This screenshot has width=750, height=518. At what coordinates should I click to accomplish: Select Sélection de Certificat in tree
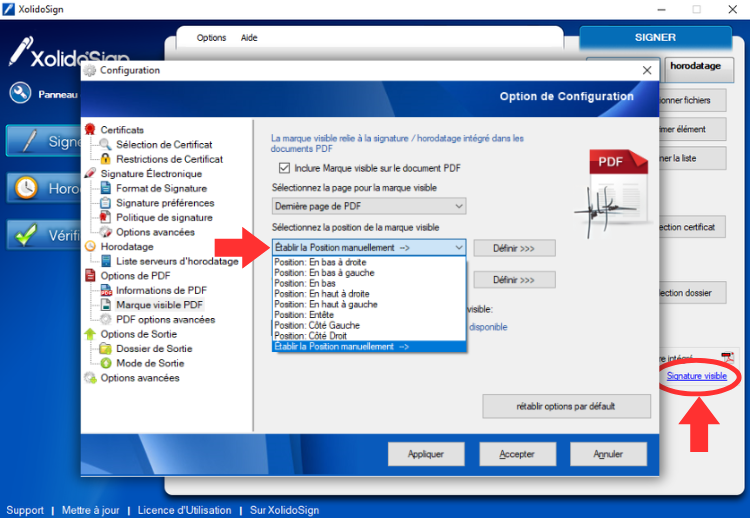164,144
